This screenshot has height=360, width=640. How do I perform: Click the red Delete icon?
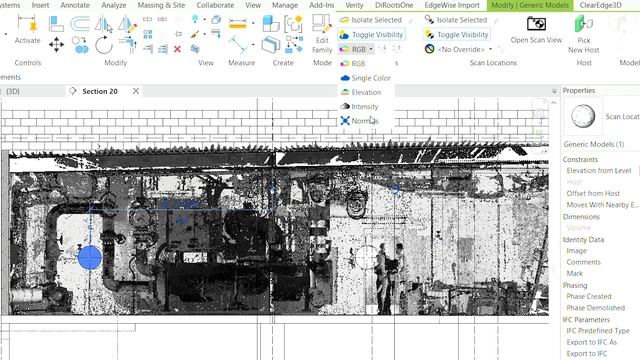click(177, 49)
